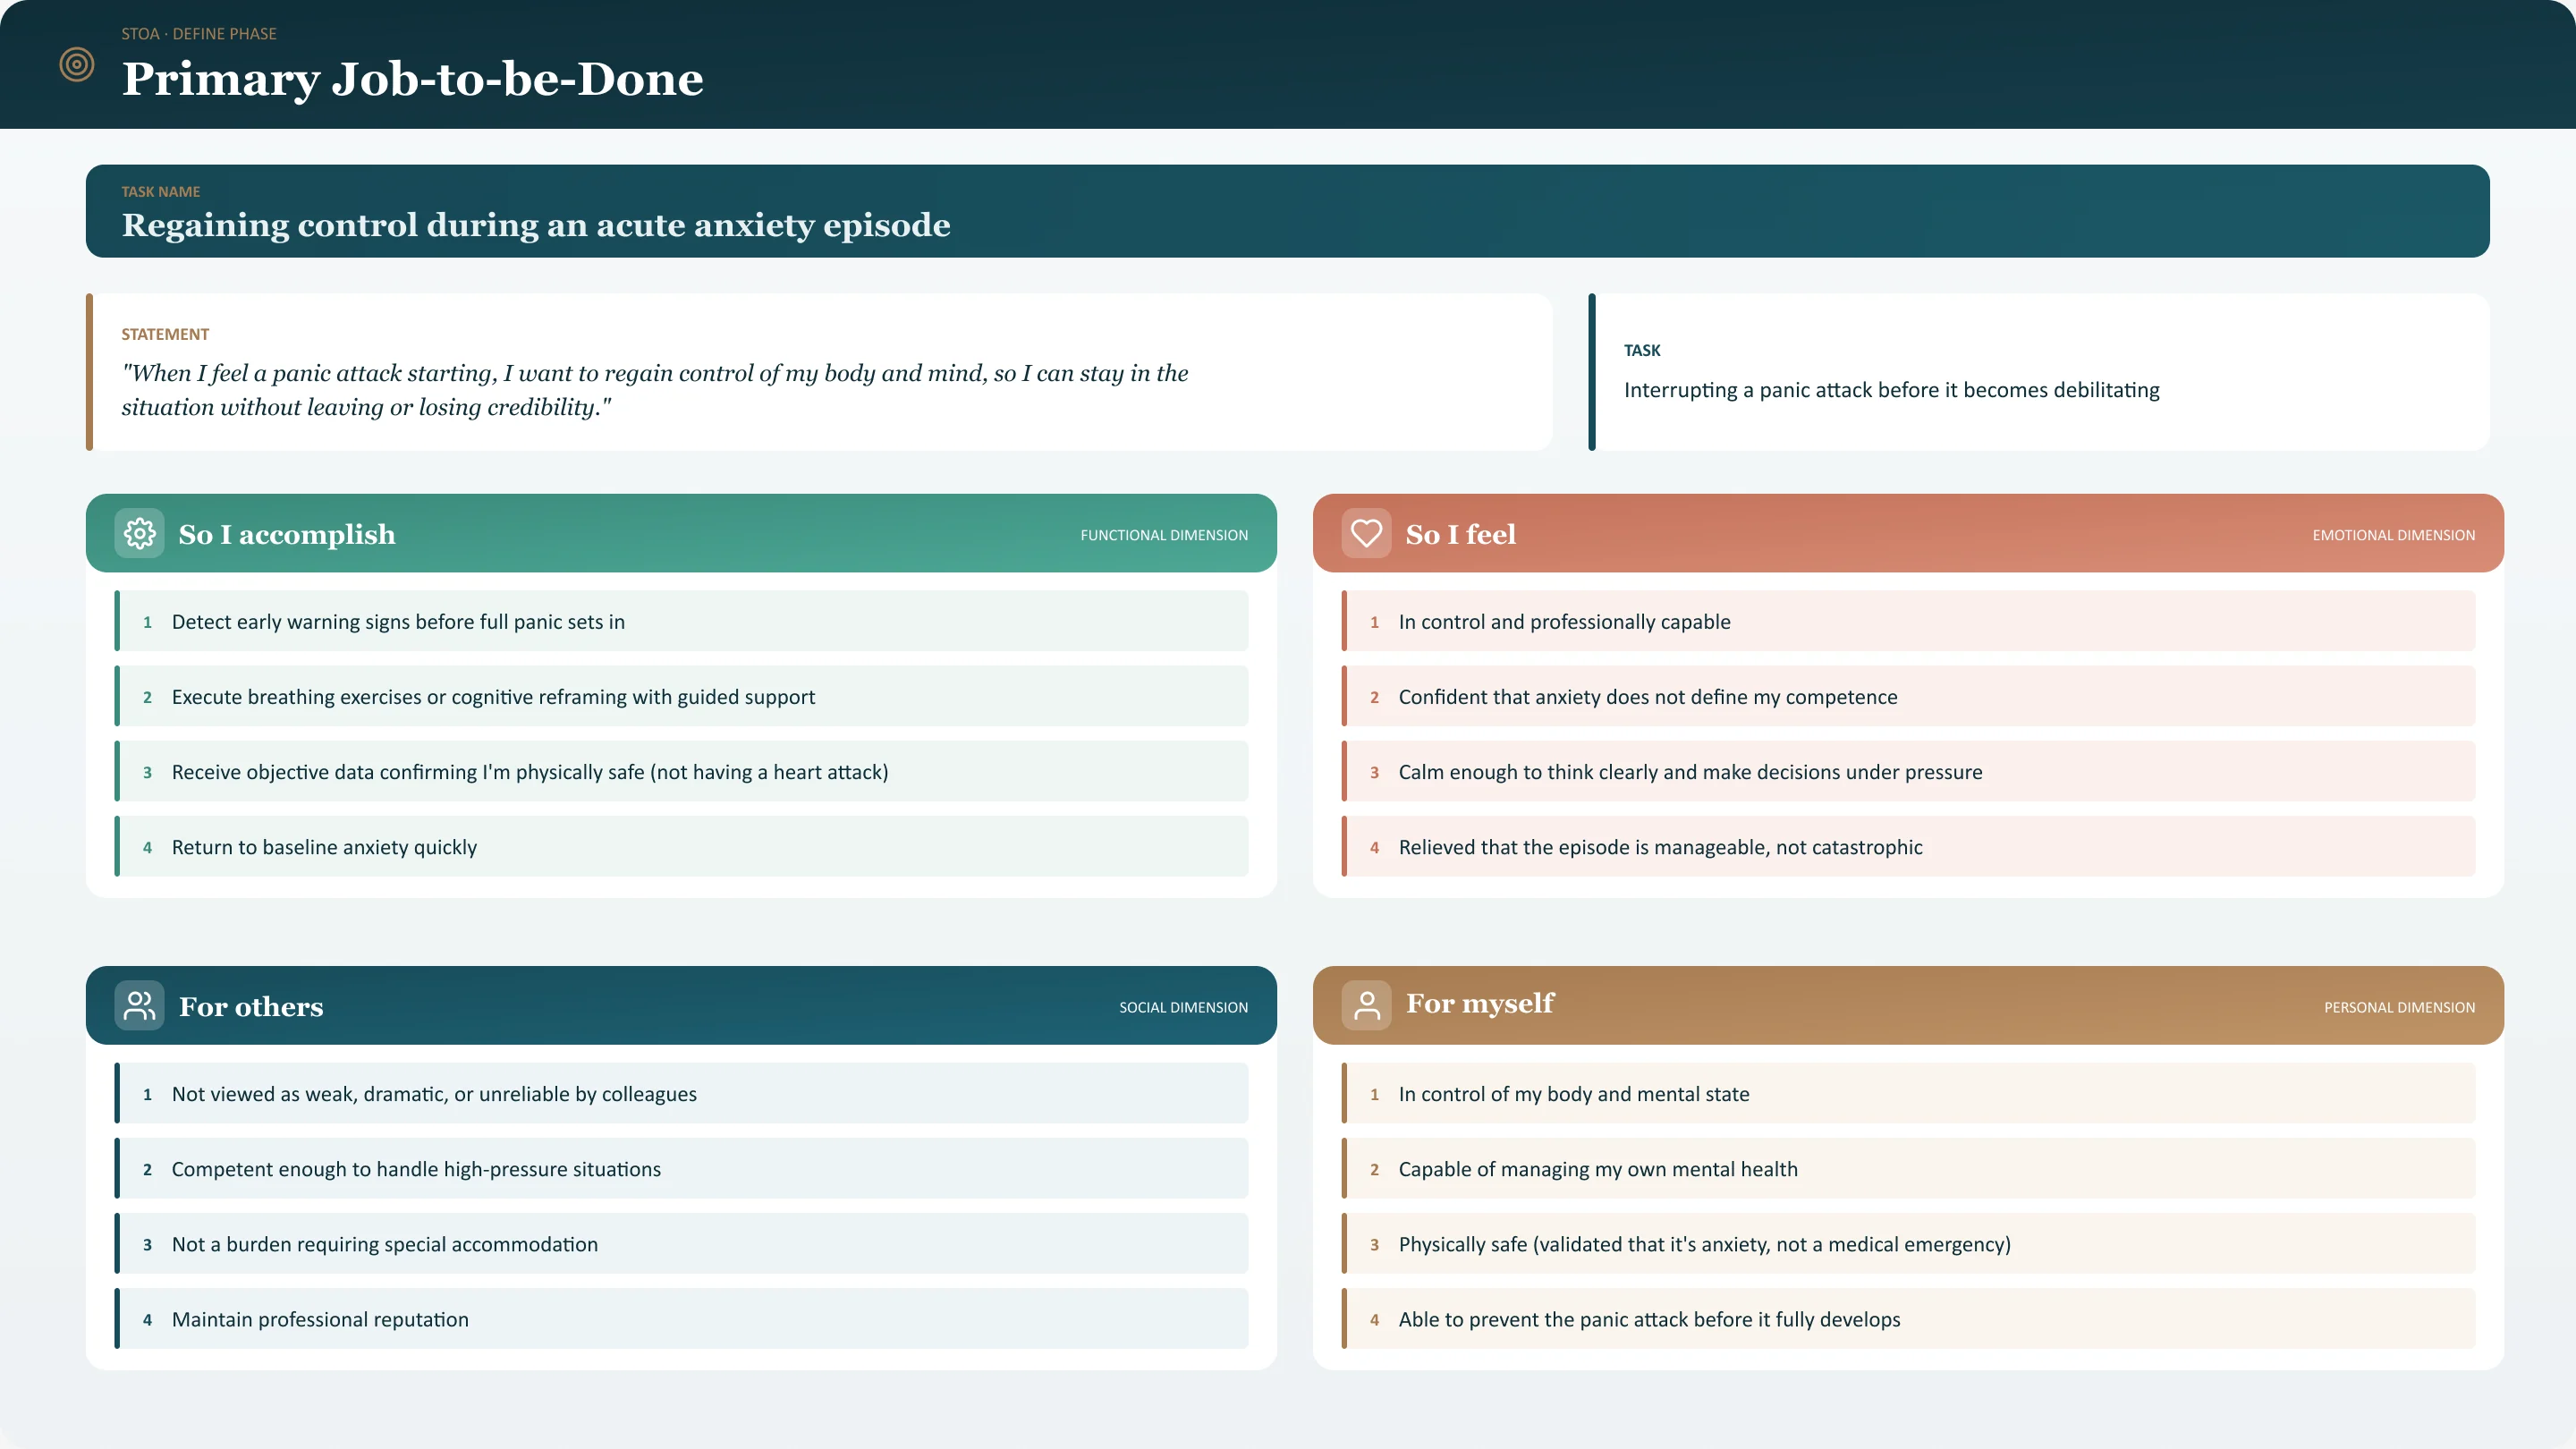Click the people icon in For others

click(139, 1005)
